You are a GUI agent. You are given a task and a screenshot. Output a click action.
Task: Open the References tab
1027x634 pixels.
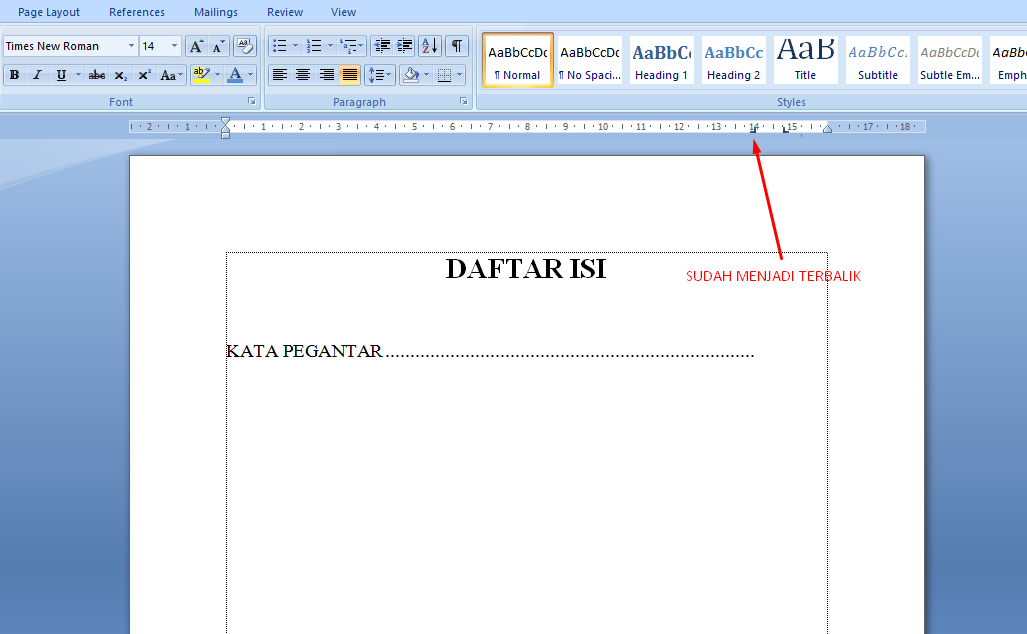pos(137,12)
